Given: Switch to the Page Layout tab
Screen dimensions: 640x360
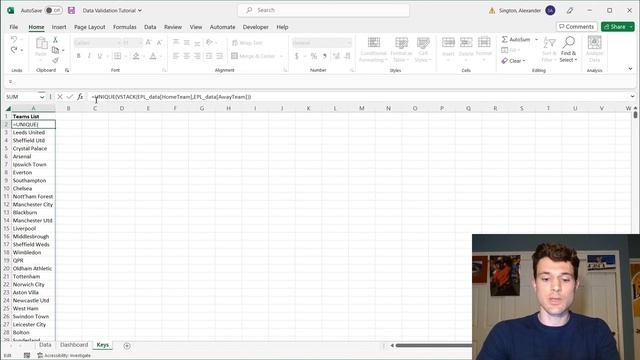Looking at the screenshot, I should click(89, 27).
